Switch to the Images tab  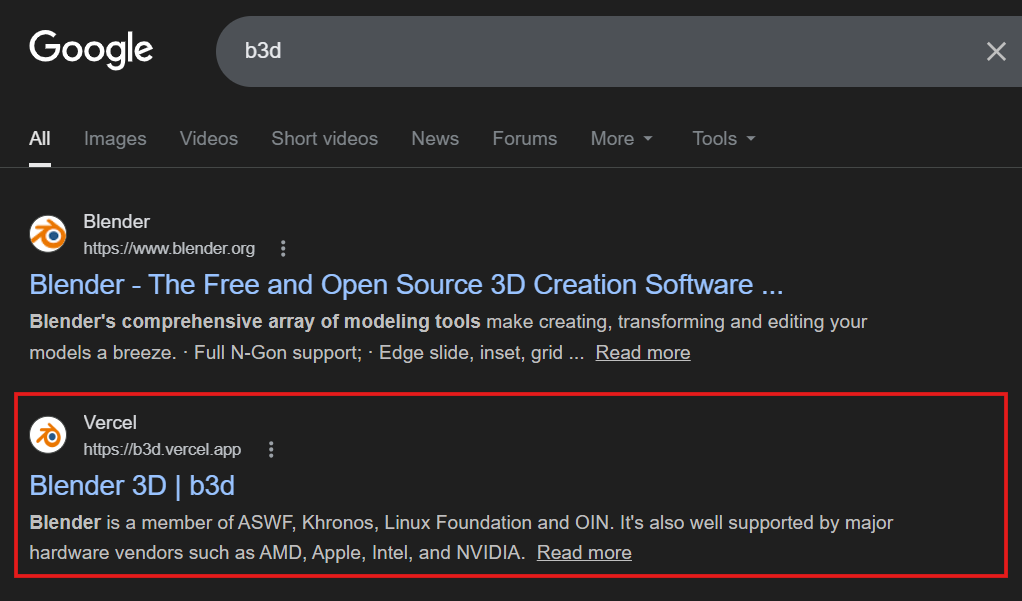click(x=115, y=139)
